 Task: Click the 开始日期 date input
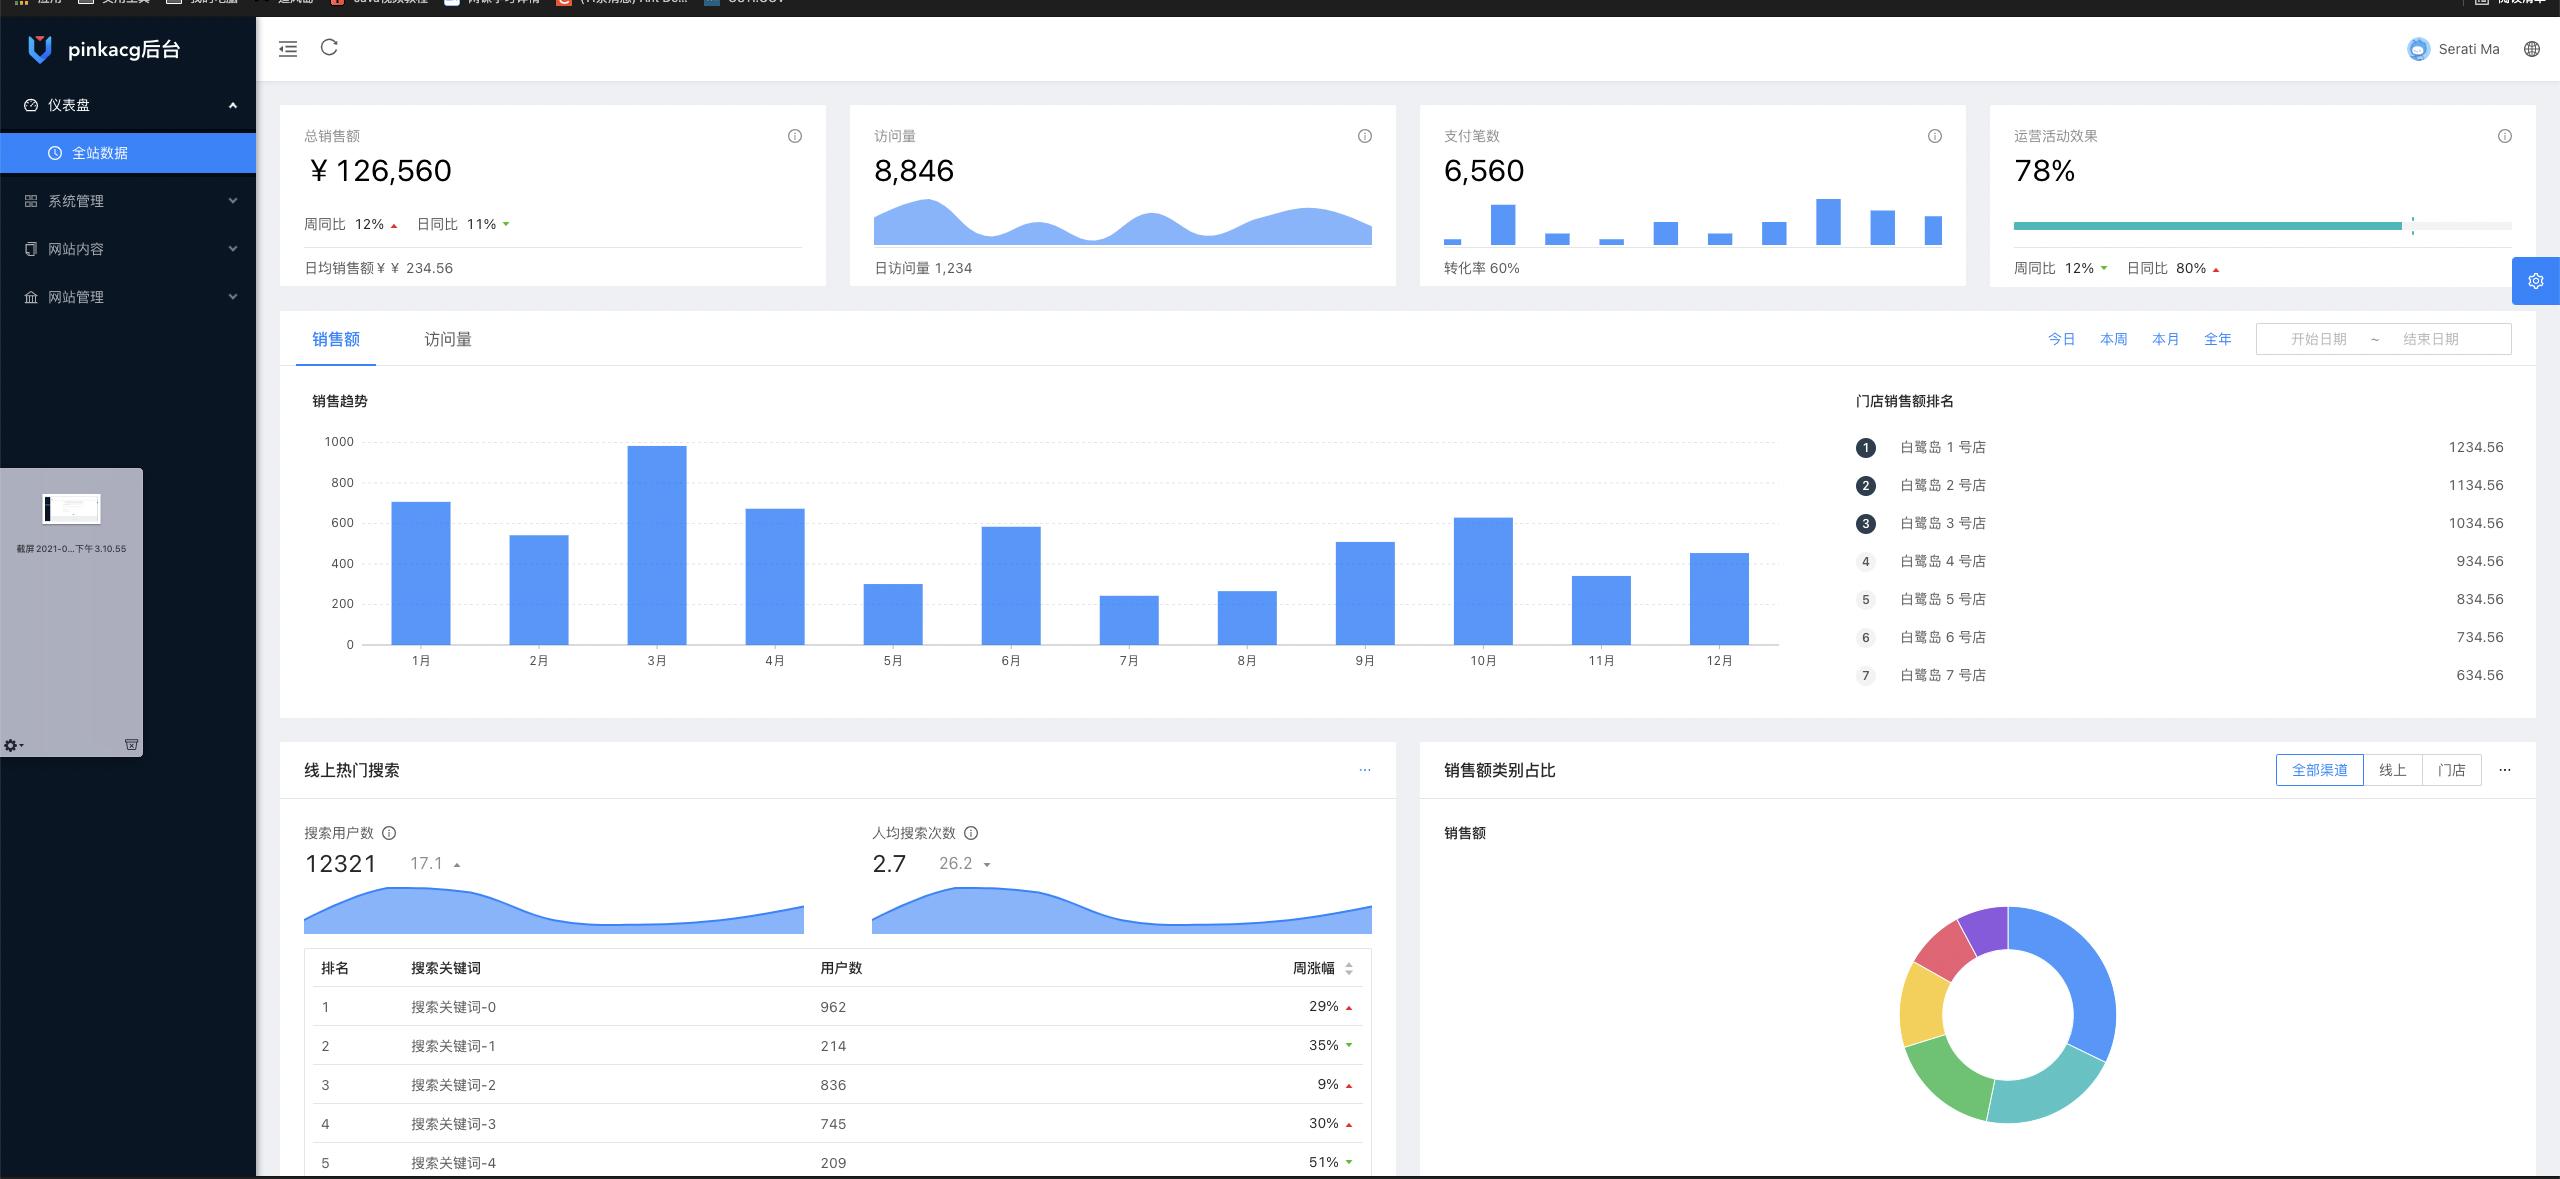point(2318,340)
